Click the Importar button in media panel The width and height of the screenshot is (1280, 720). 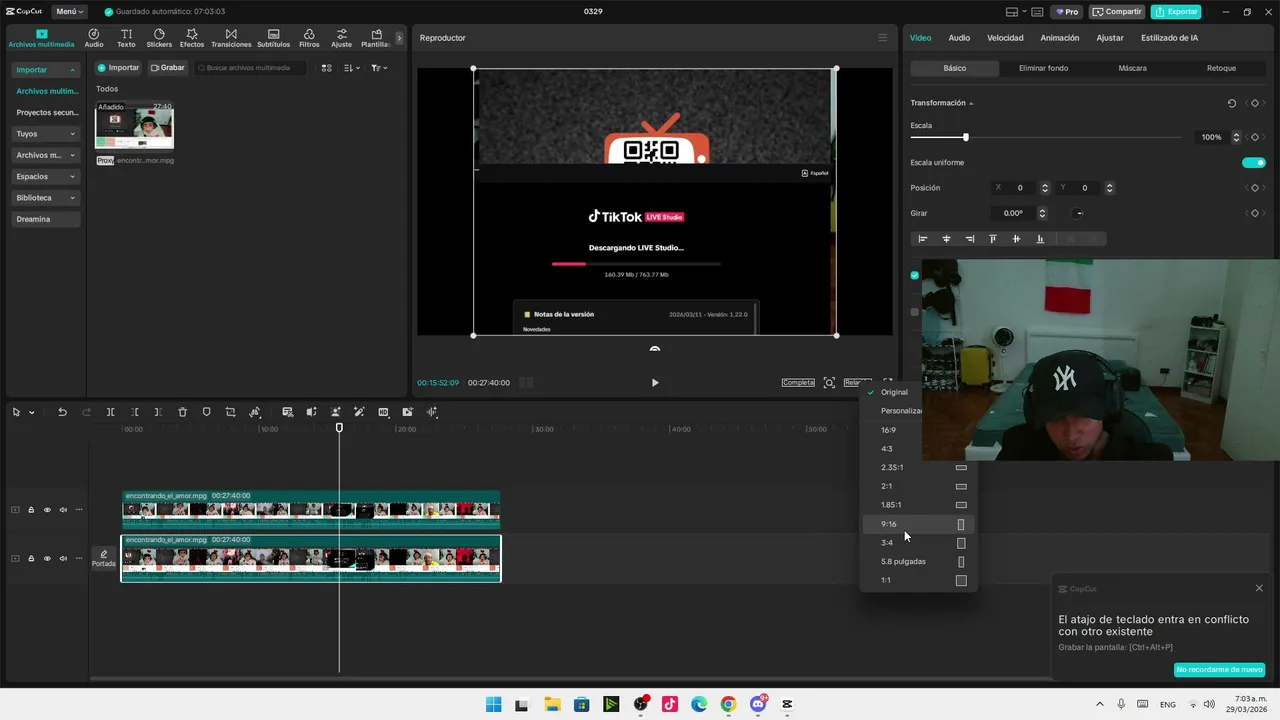click(119, 68)
